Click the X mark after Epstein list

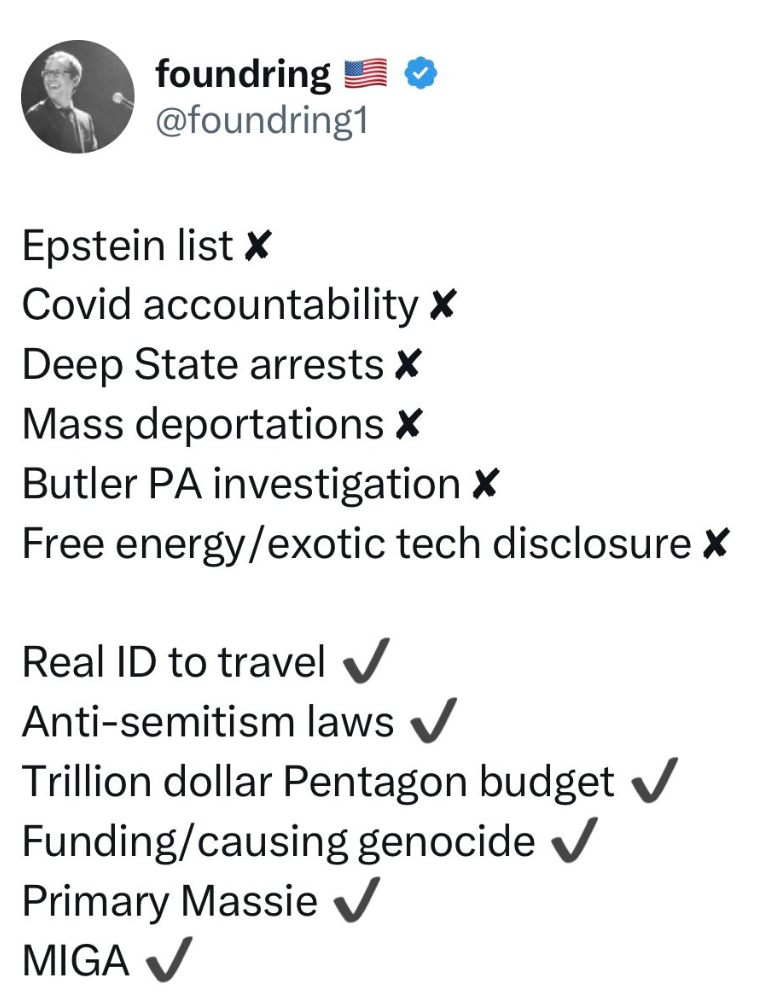[x=257, y=247]
